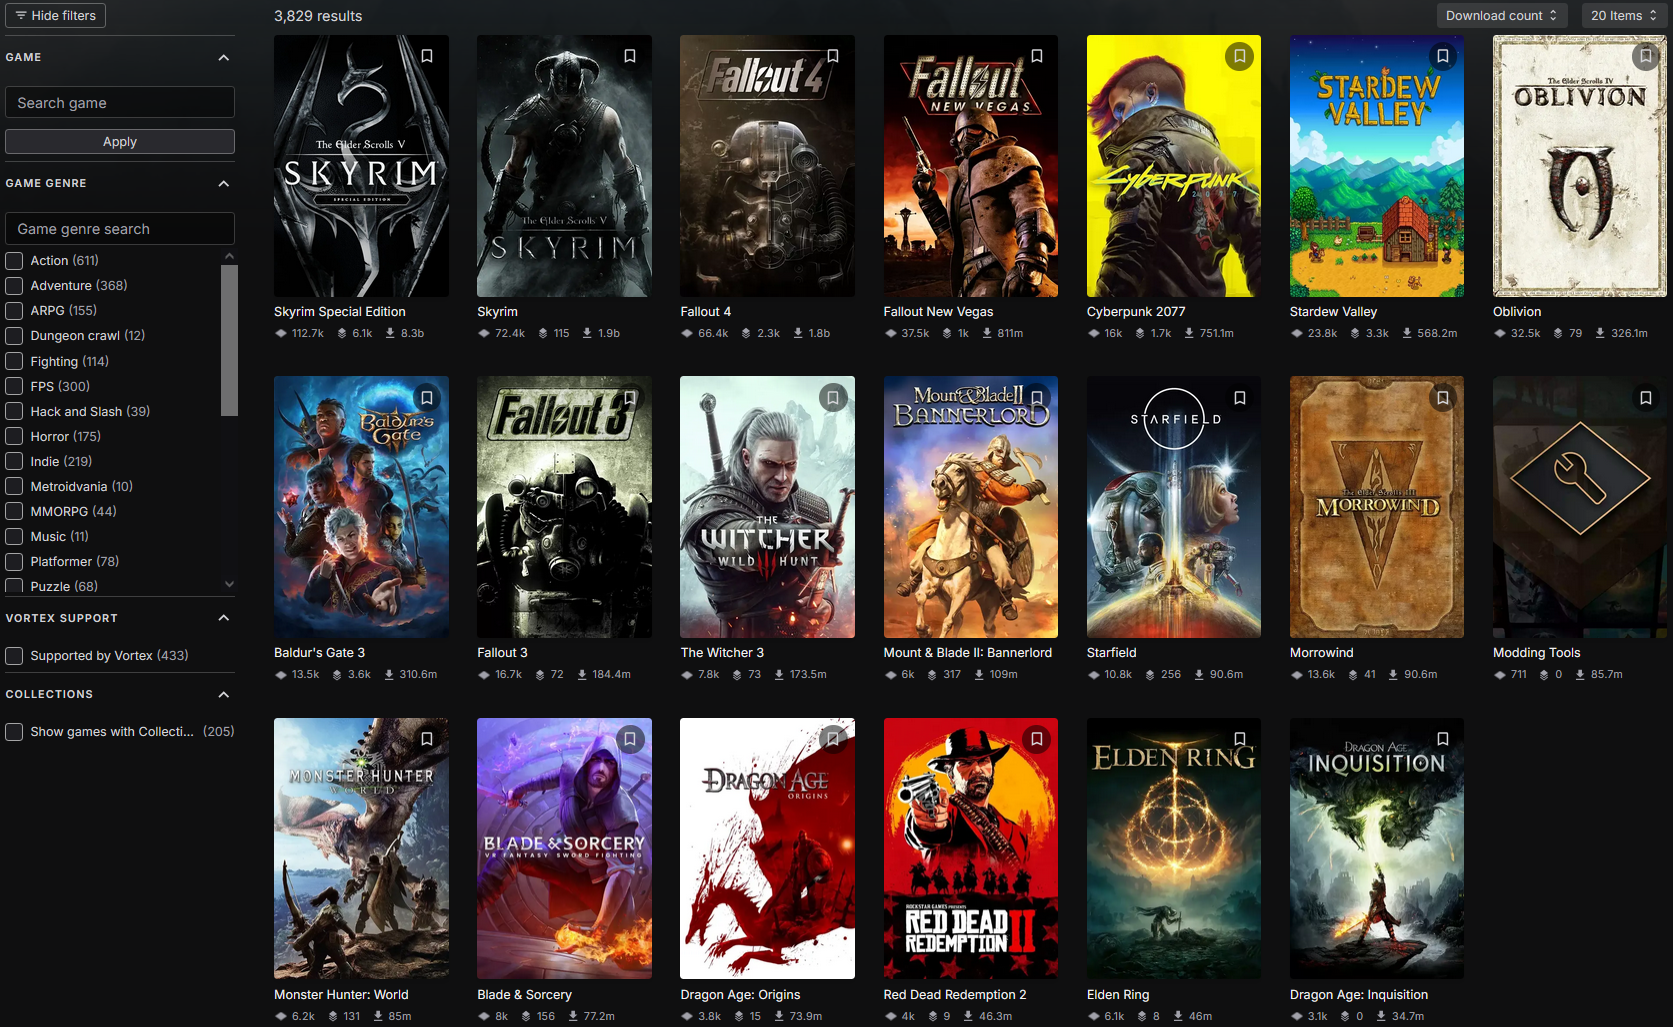
Task: Click the Hide filters button
Action: click(x=55, y=15)
